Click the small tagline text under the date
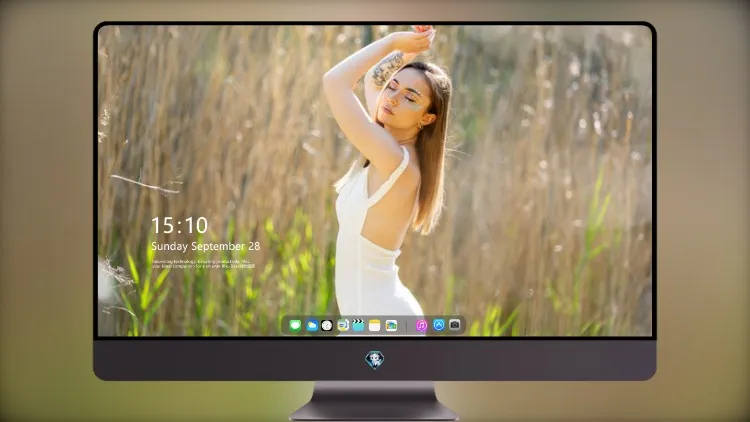The height and width of the screenshot is (422, 750). [x=203, y=264]
